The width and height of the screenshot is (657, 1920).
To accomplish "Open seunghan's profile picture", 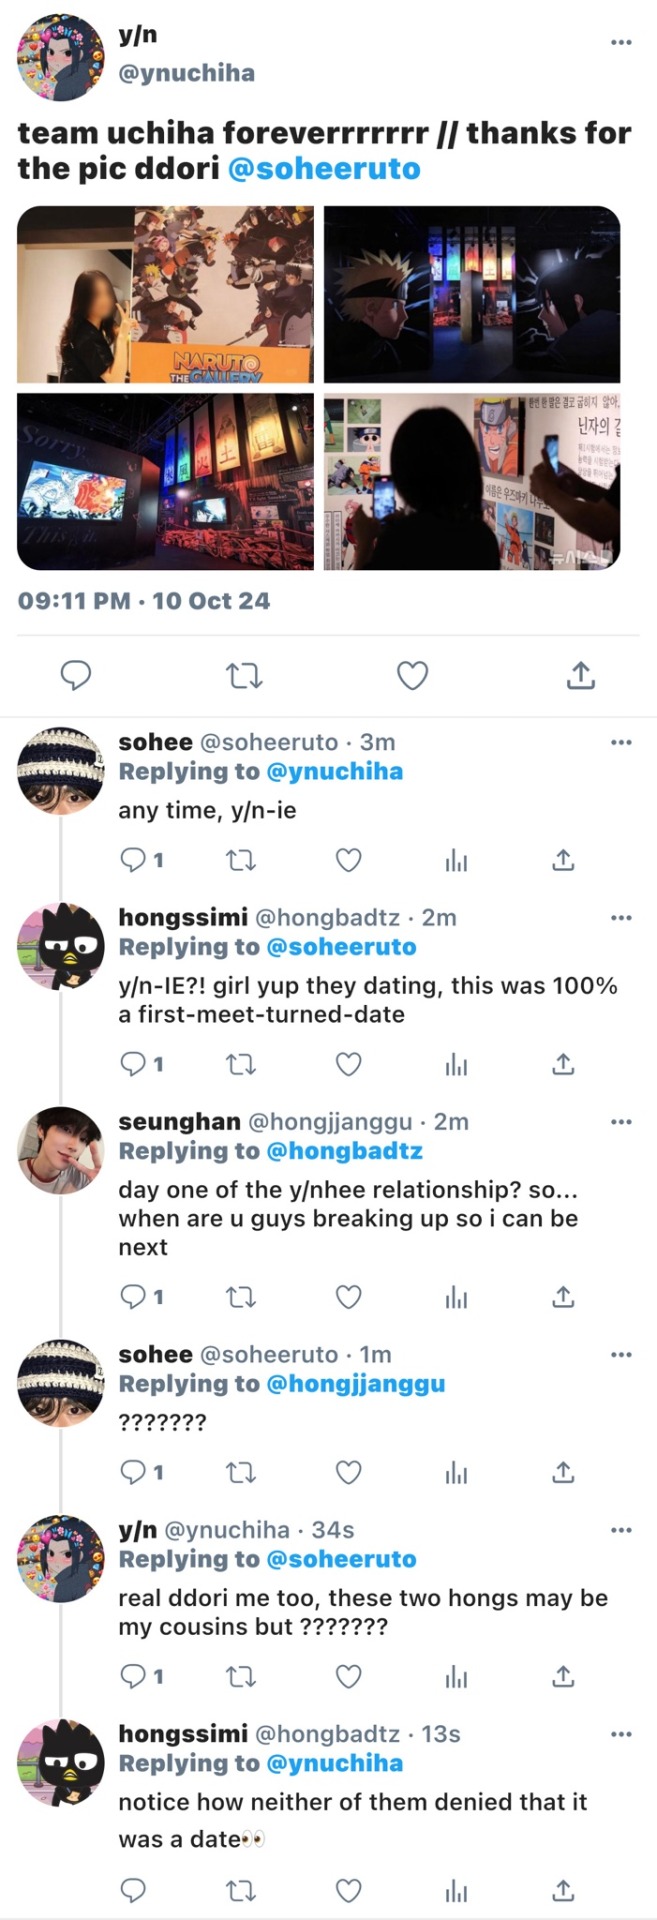I will [x=61, y=1150].
